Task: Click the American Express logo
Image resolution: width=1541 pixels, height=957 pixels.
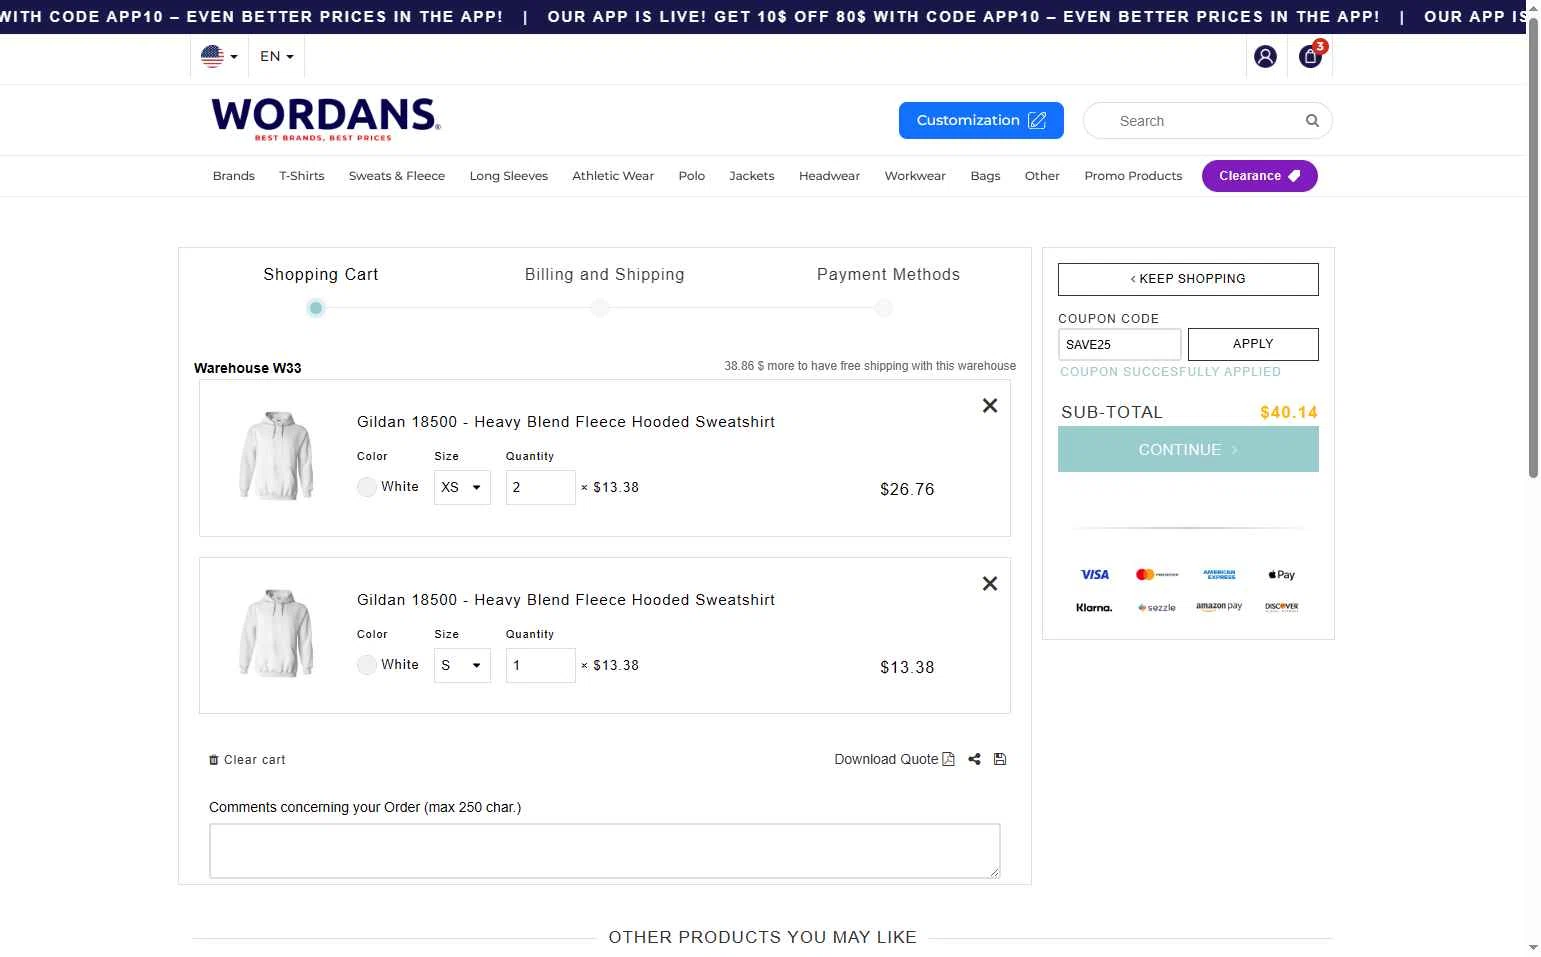Action: tap(1219, 574)
